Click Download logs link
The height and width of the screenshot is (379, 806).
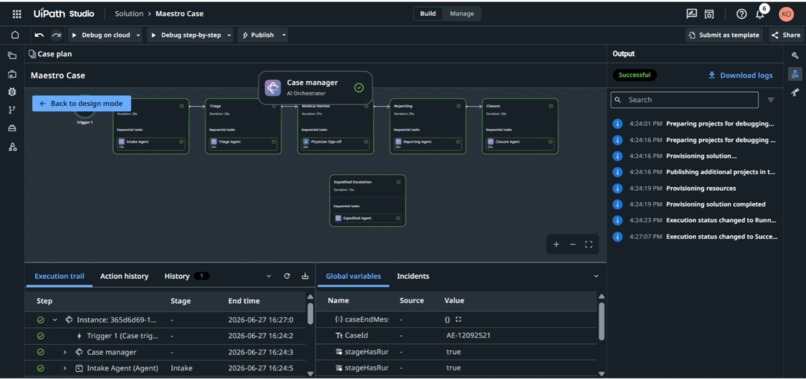[x=740, y=75]
